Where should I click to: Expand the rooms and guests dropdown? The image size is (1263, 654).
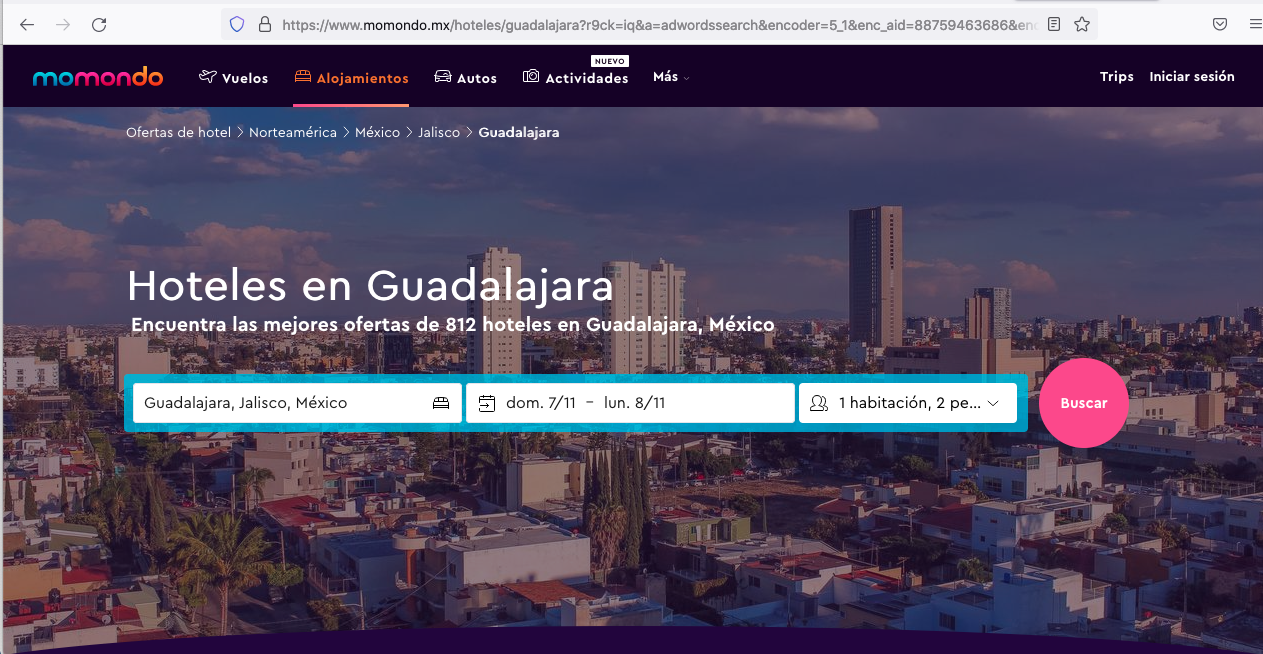click(x=908, y=403)
